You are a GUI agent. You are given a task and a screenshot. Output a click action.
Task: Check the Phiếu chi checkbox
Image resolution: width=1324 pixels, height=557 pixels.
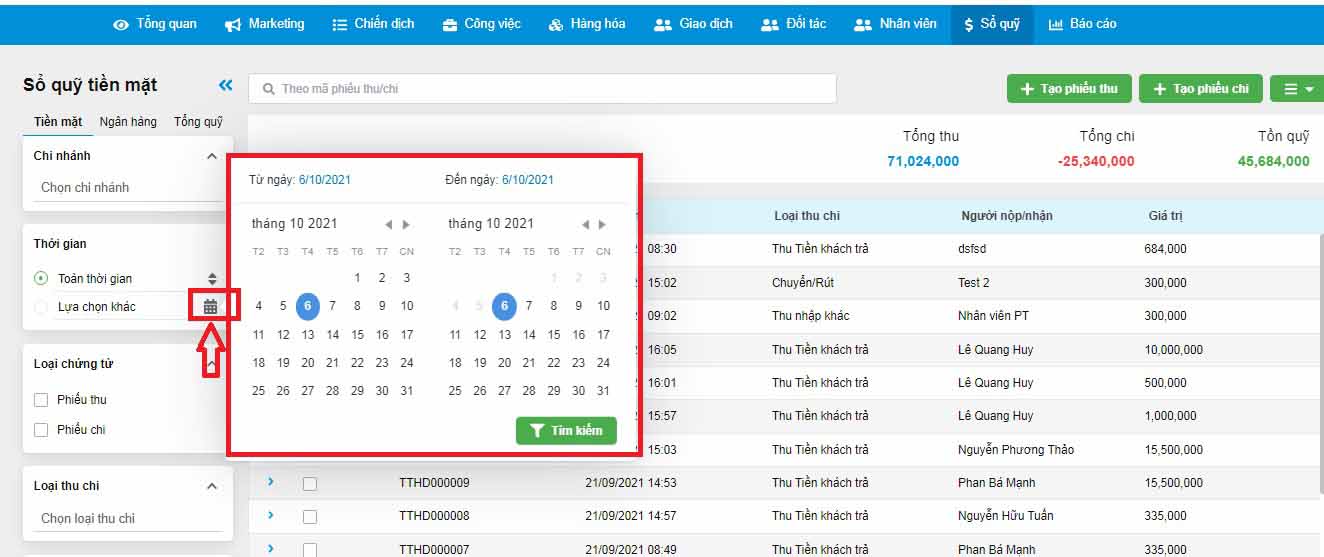tap(41, 430)
